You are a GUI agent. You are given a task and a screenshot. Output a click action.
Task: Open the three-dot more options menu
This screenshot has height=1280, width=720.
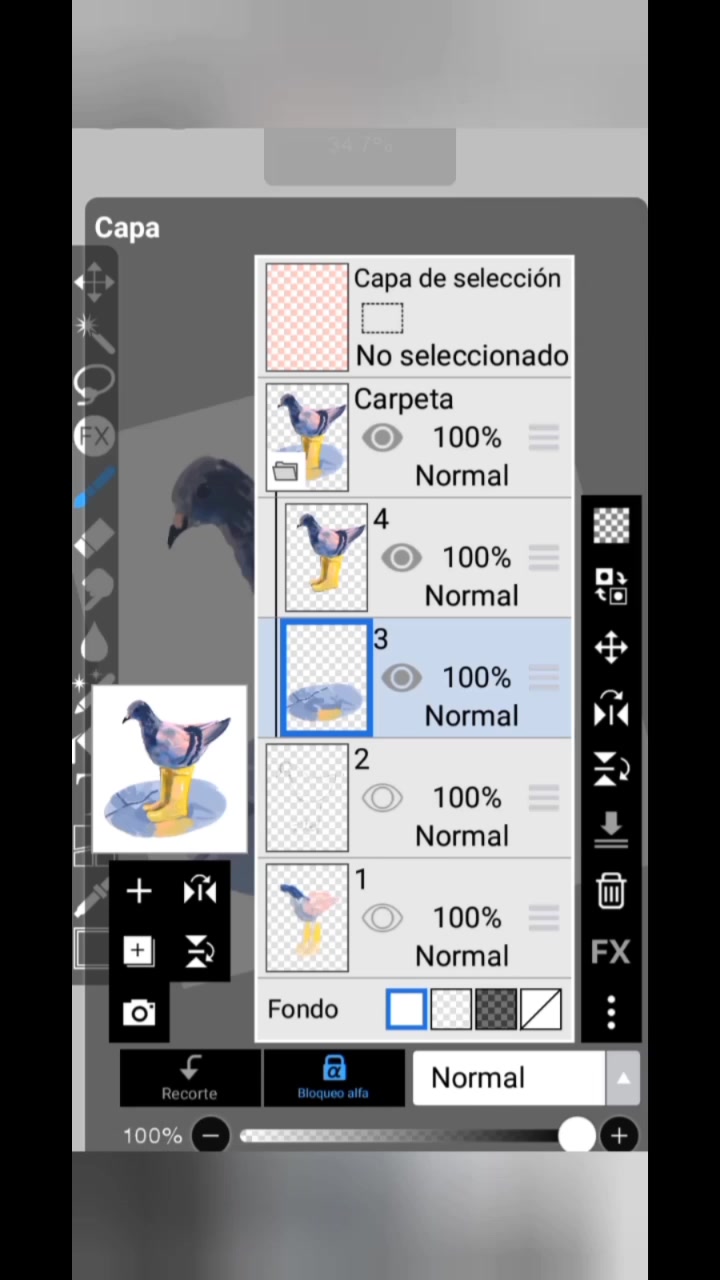tap(611, 1012)
